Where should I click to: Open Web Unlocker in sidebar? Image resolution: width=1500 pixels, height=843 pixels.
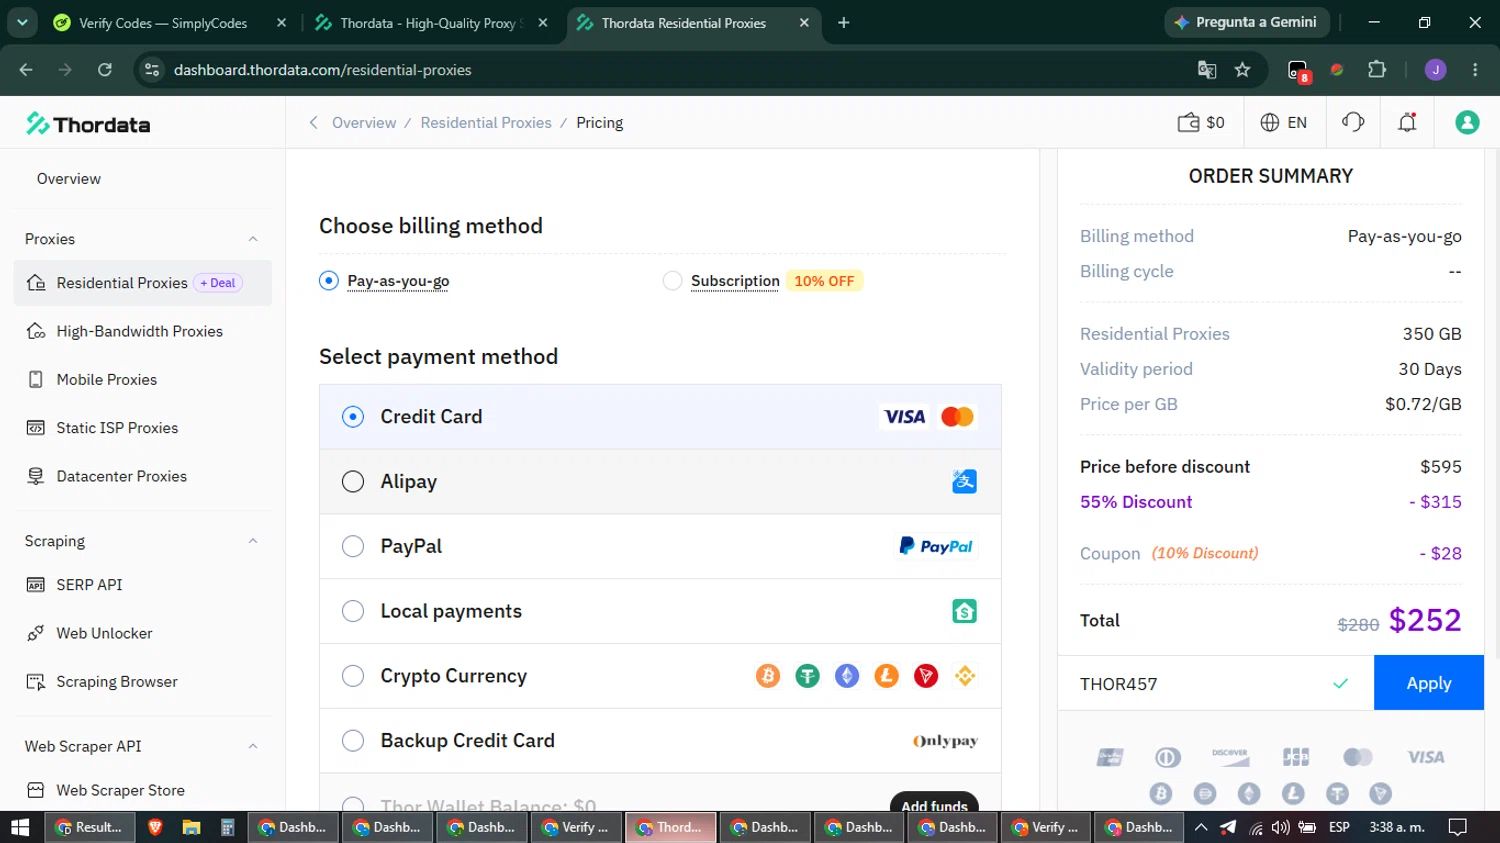pos(143,633)
